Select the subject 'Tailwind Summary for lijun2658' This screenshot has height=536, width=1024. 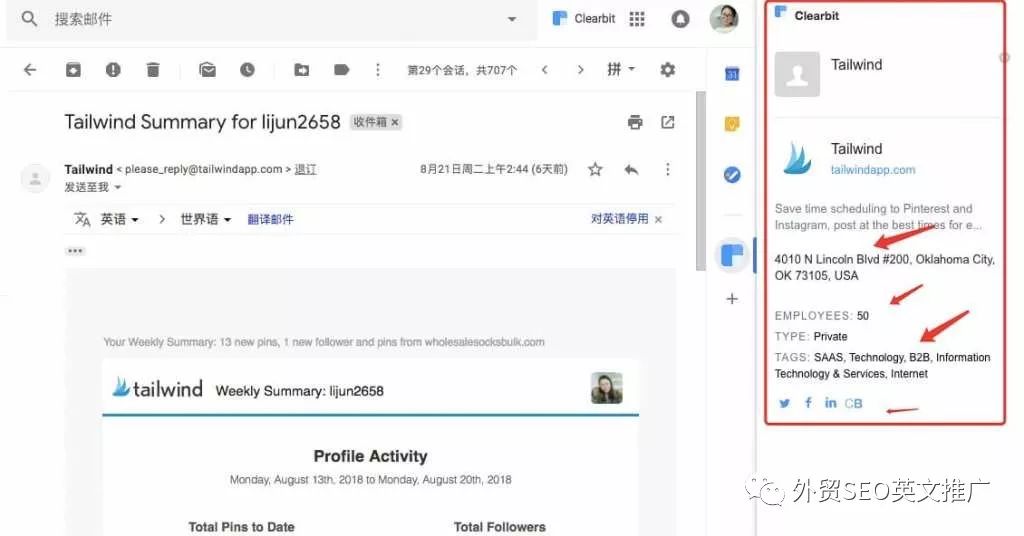tap(202, 122)
